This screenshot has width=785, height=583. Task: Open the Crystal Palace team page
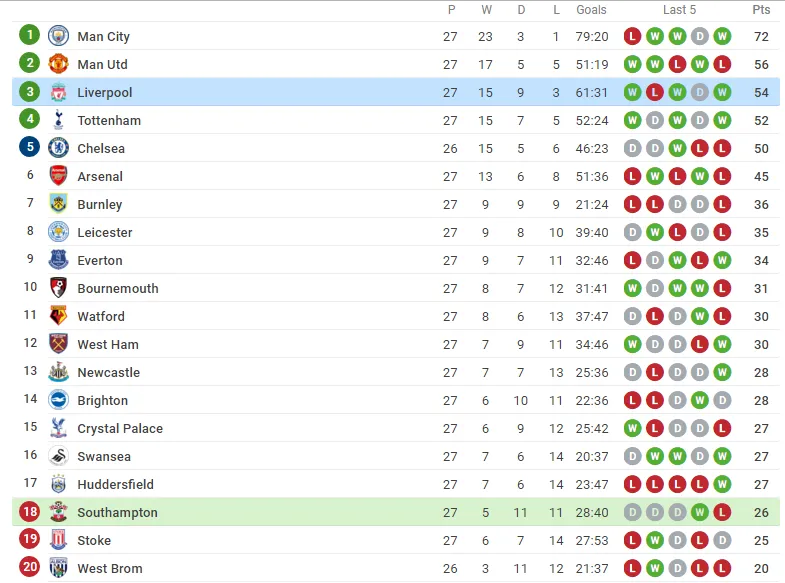tap(120, 429)
